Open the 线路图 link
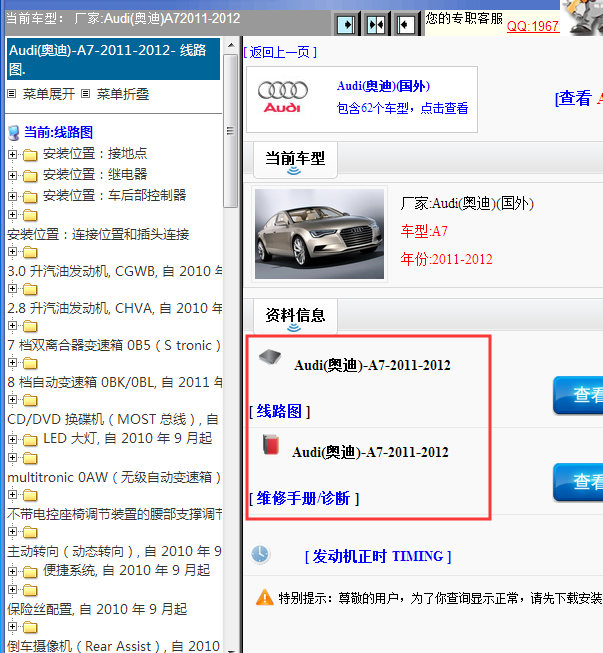Screen dimensions: 603x653 point(279,411)
